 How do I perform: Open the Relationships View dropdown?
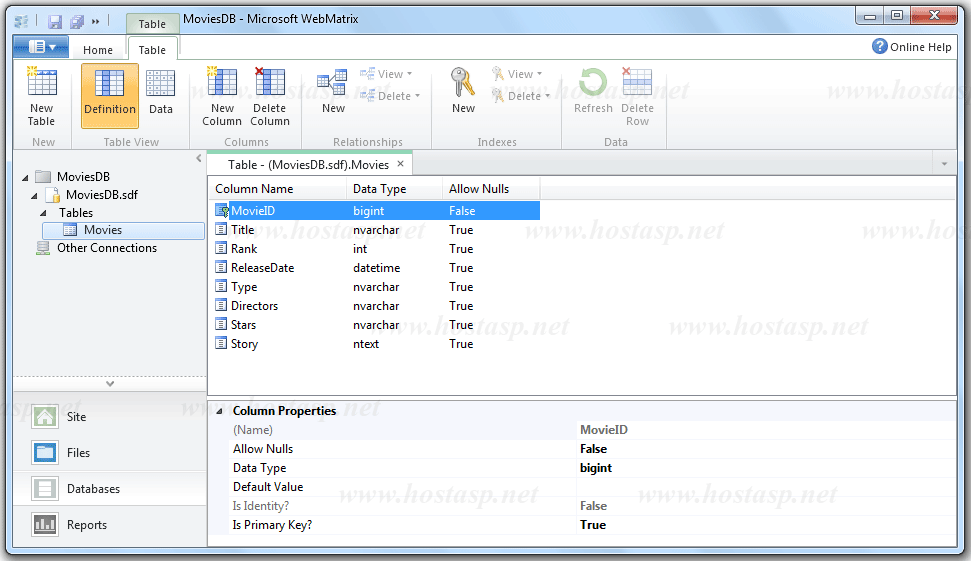click(x=386, y=74)
